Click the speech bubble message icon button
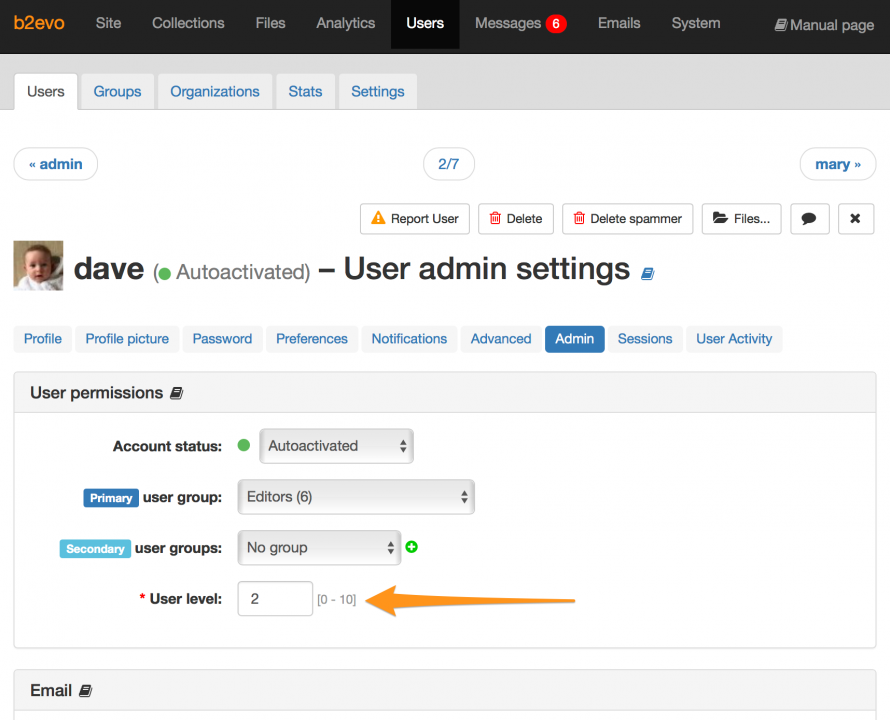This screenshot has height=720, width=890. (x=809, y=219)
